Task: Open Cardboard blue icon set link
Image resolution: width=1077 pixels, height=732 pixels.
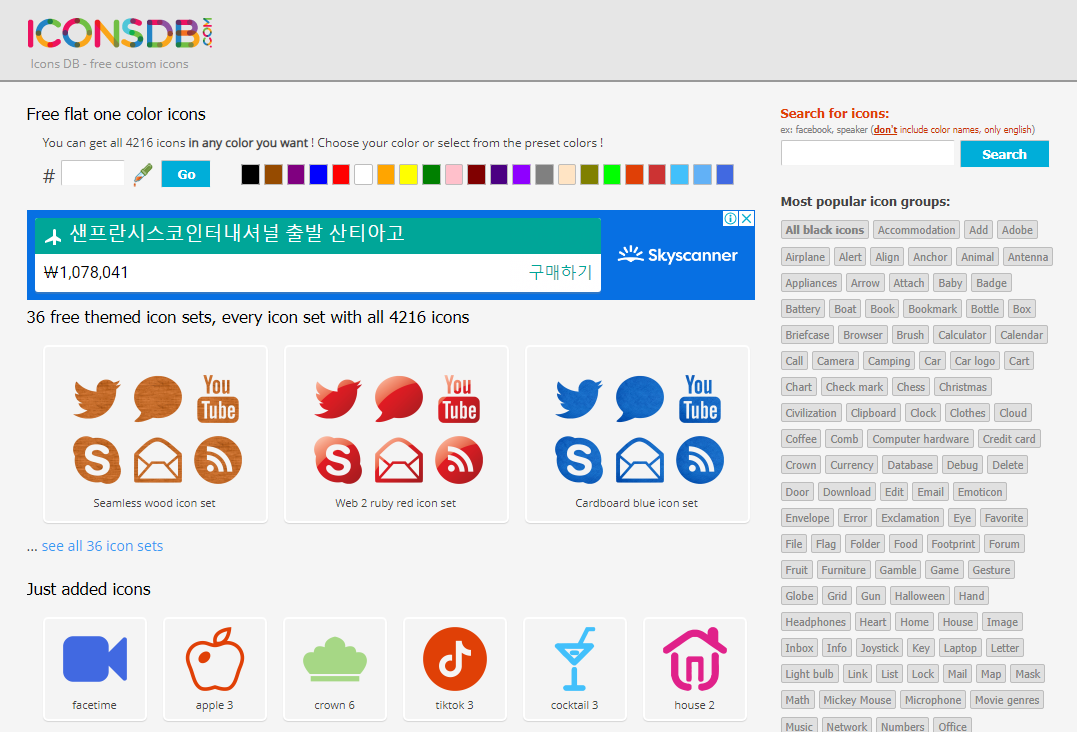Action: 637,503
